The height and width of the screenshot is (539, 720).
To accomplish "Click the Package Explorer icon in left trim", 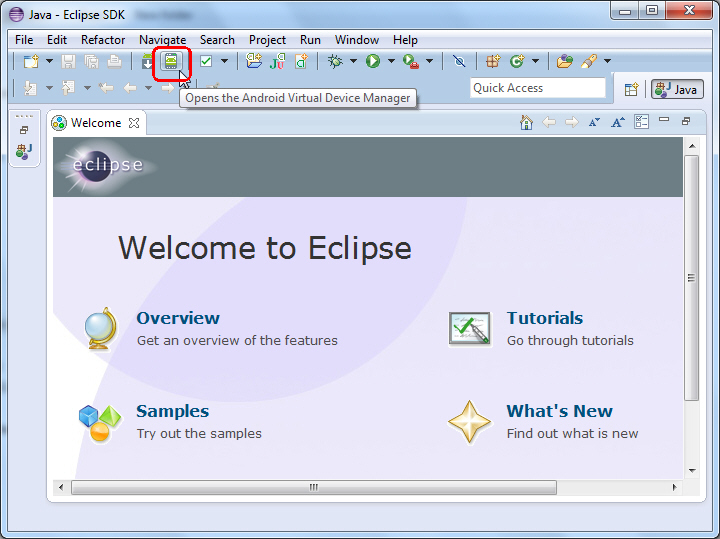I will [24, 152].
